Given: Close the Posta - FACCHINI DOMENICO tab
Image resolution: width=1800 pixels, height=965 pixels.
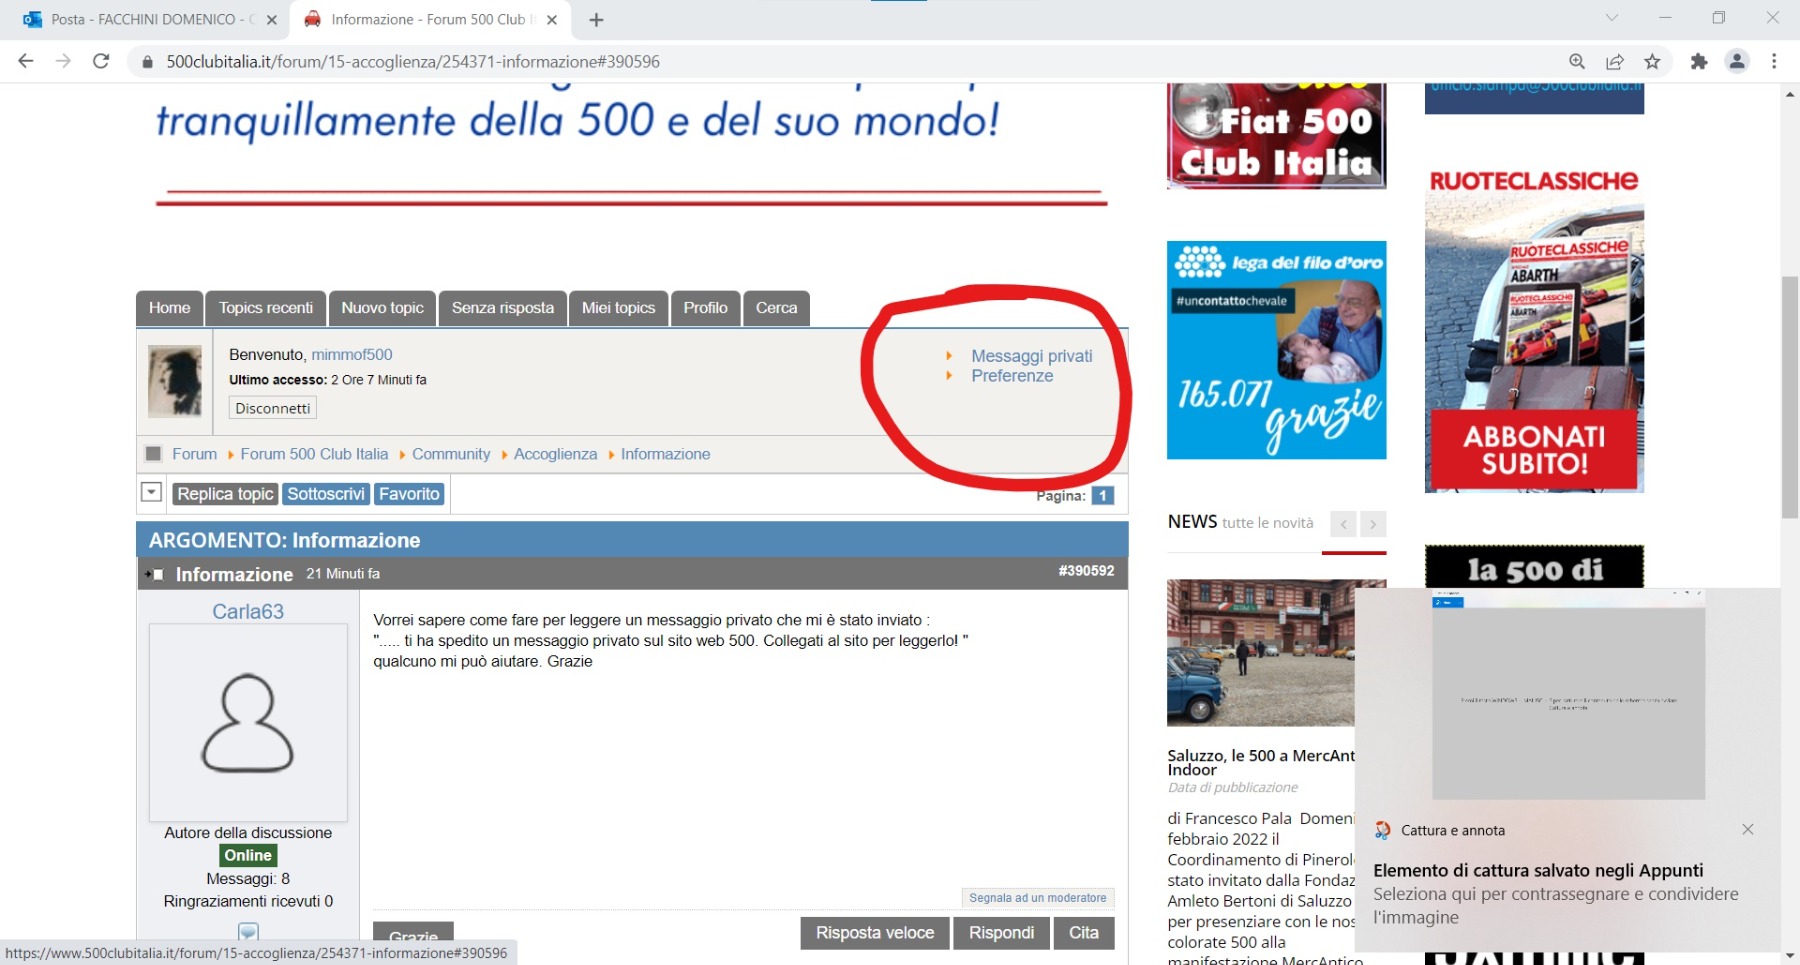Looking at the screenshot, I should point(271,19).
